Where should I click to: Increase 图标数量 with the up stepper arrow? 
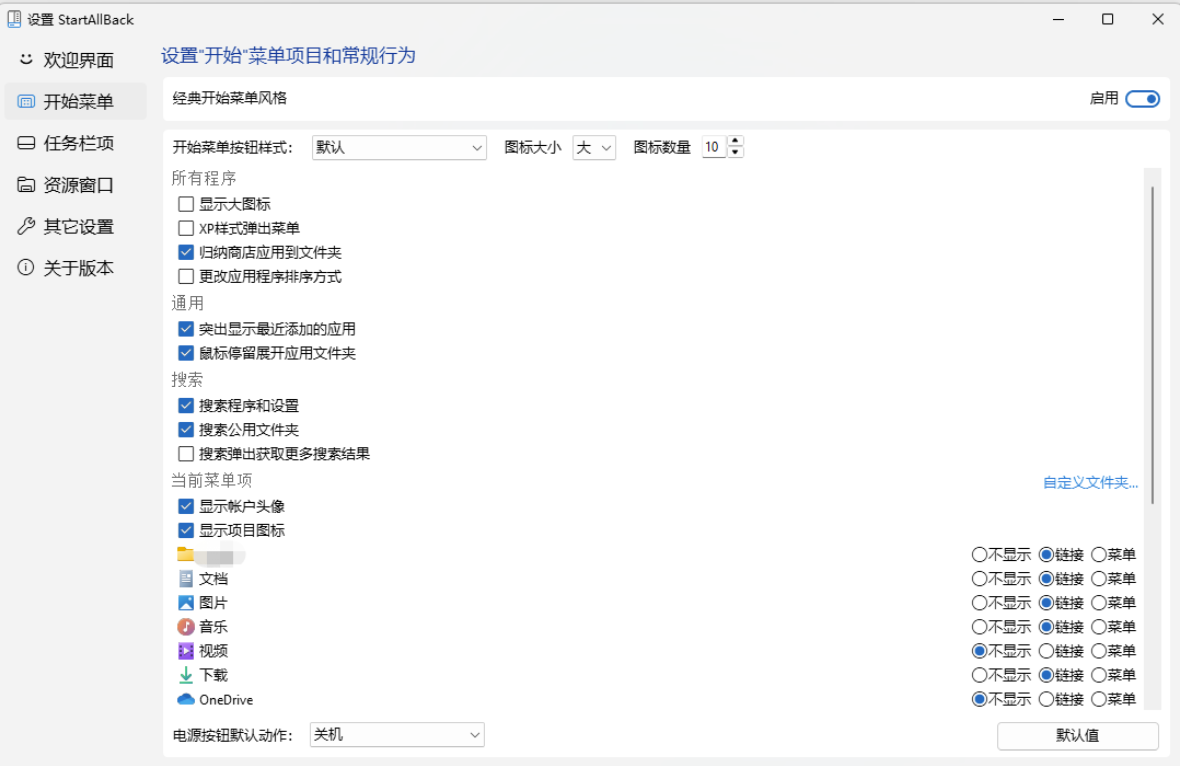point(735,141)
